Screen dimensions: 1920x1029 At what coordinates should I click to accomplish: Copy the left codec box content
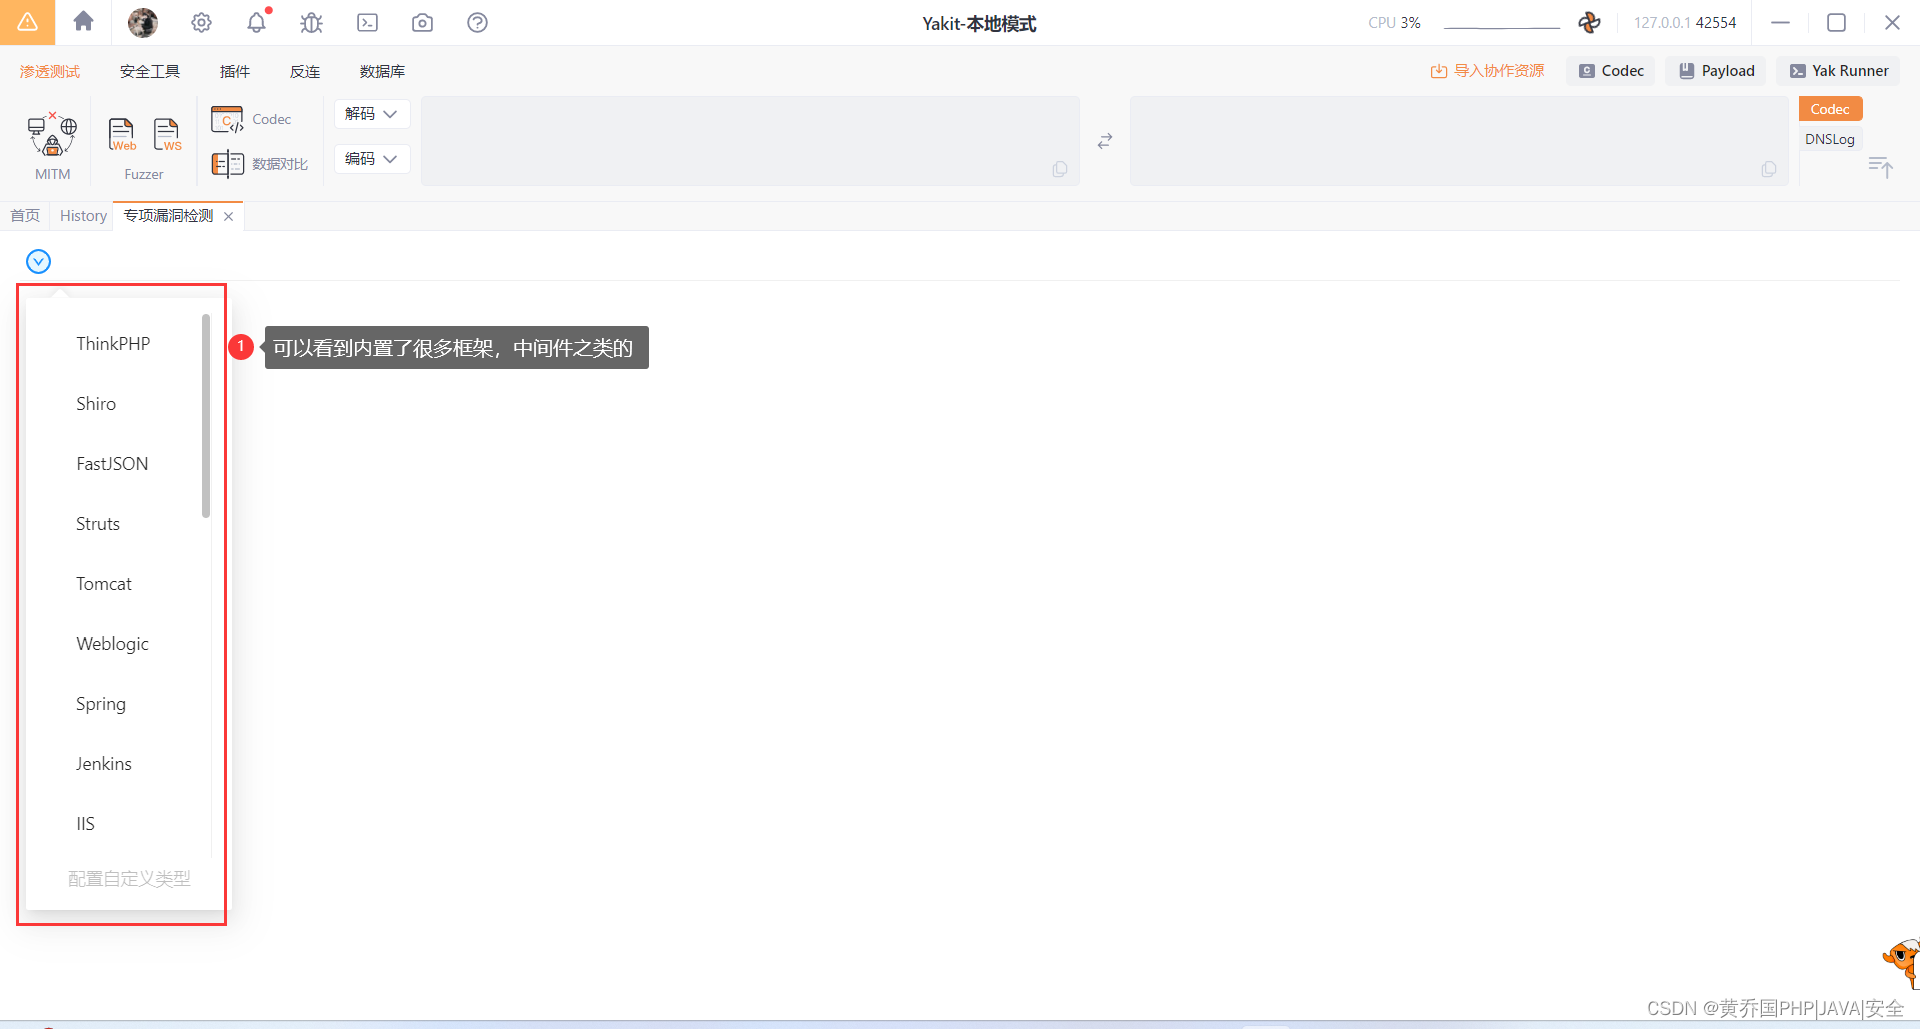click(1060, 169)
